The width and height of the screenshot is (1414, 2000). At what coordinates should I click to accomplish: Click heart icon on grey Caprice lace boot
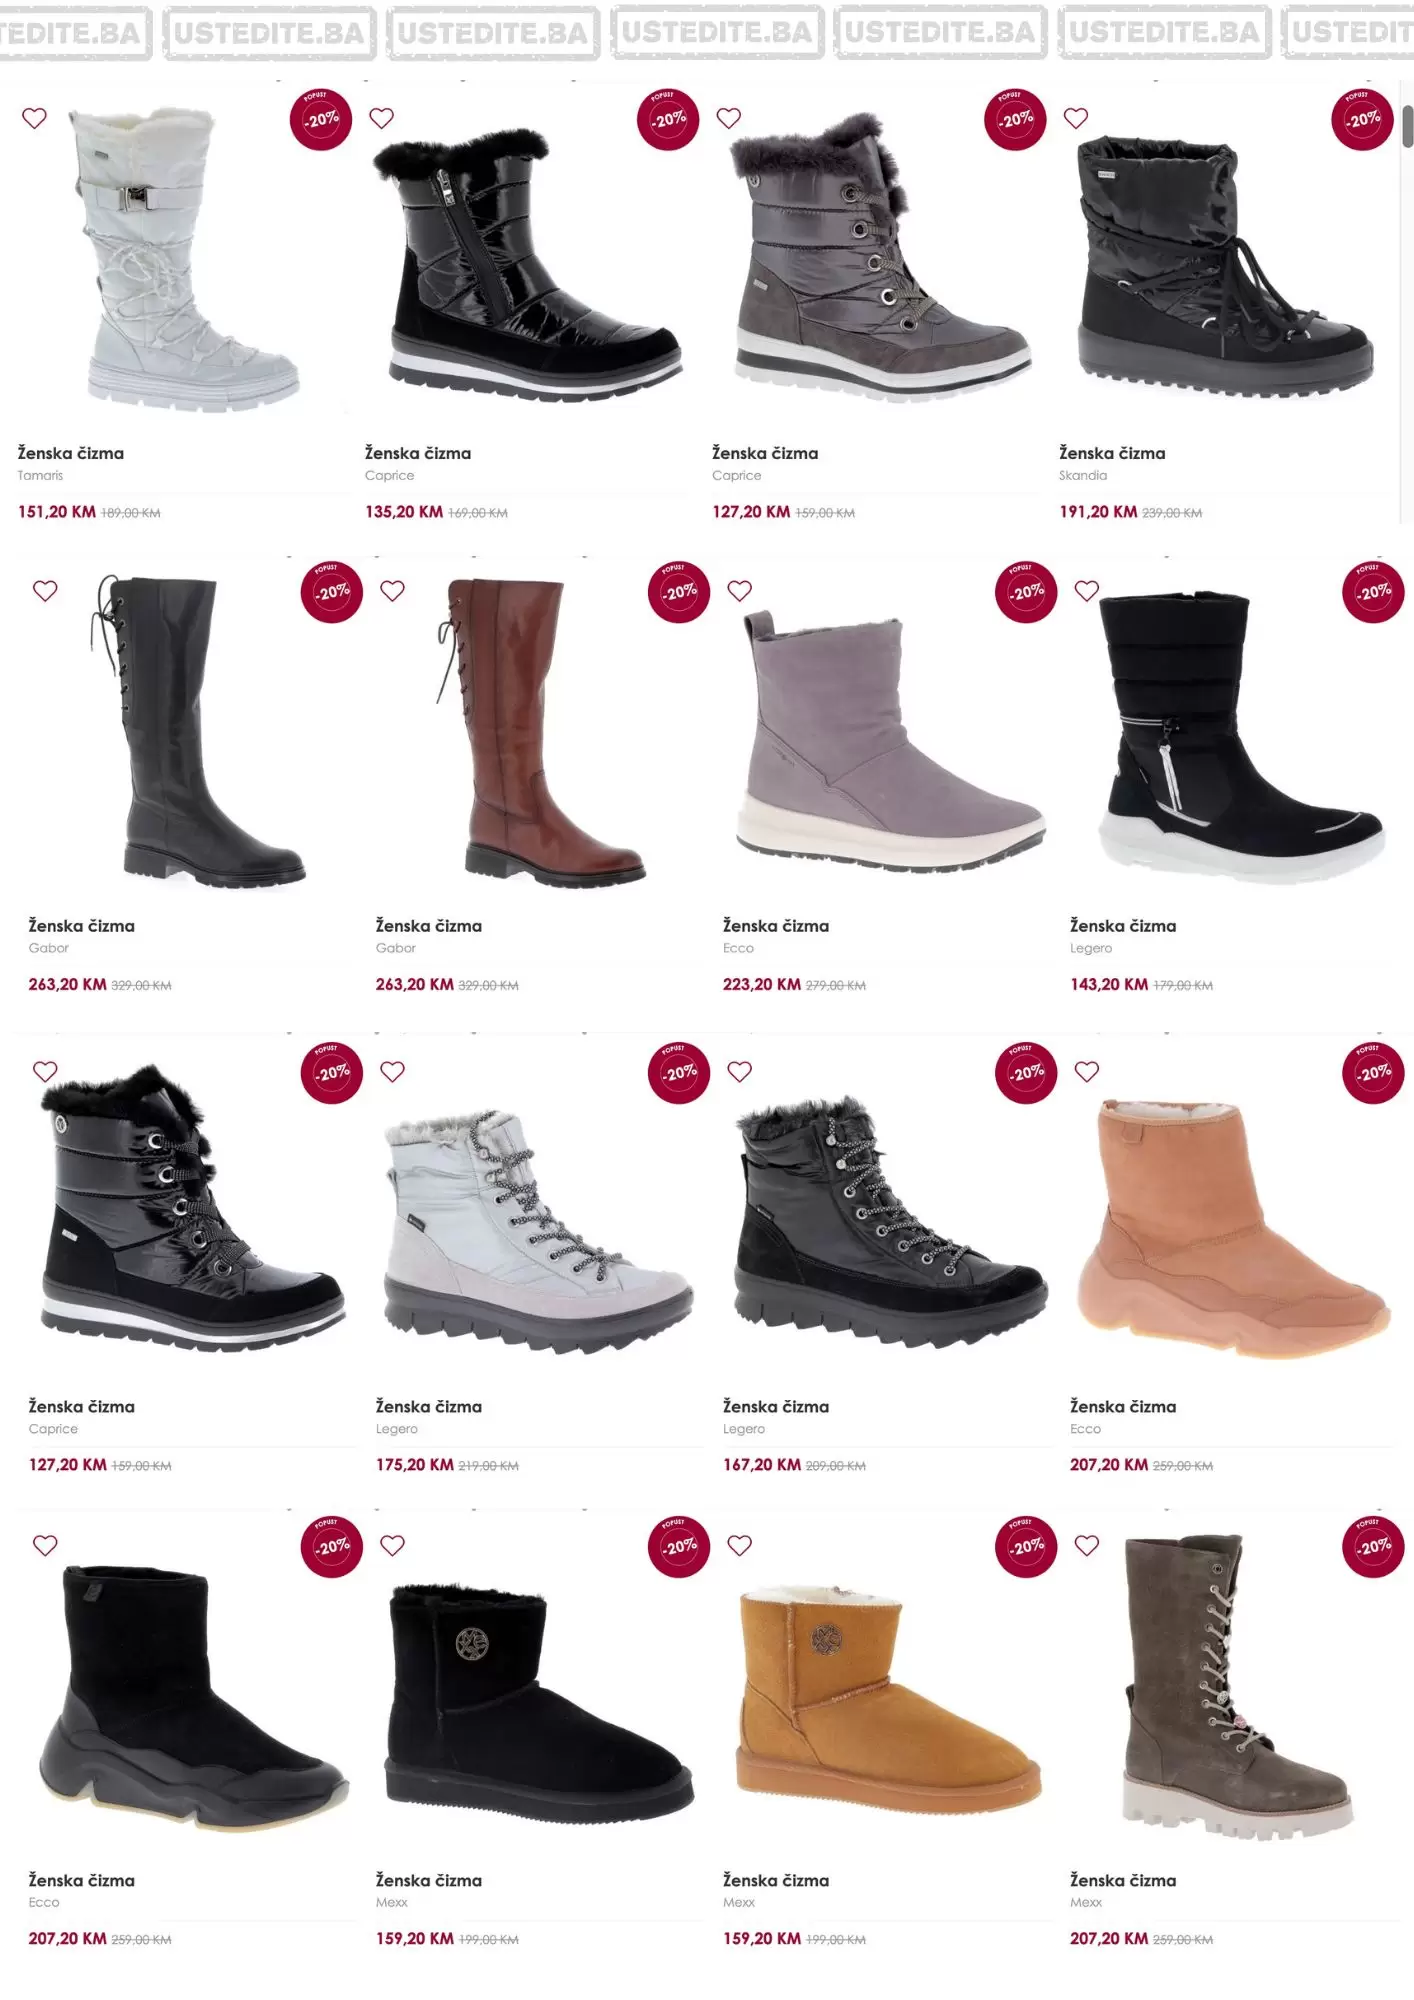tap(729, 118)
